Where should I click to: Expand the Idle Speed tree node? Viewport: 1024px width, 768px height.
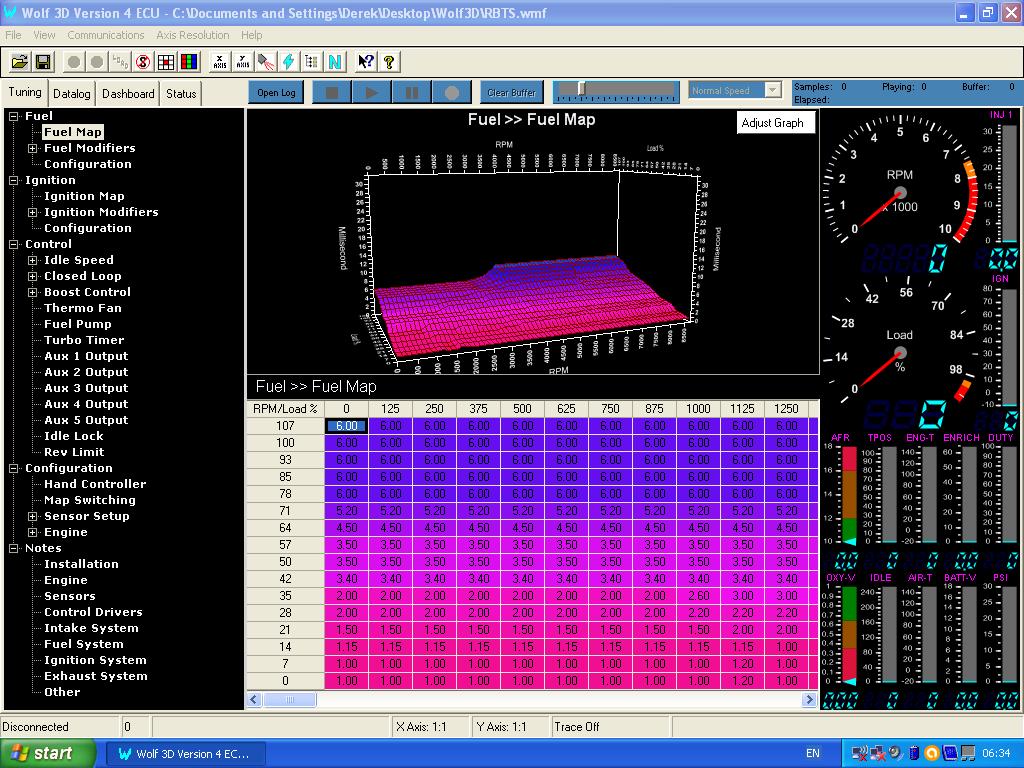32,260
